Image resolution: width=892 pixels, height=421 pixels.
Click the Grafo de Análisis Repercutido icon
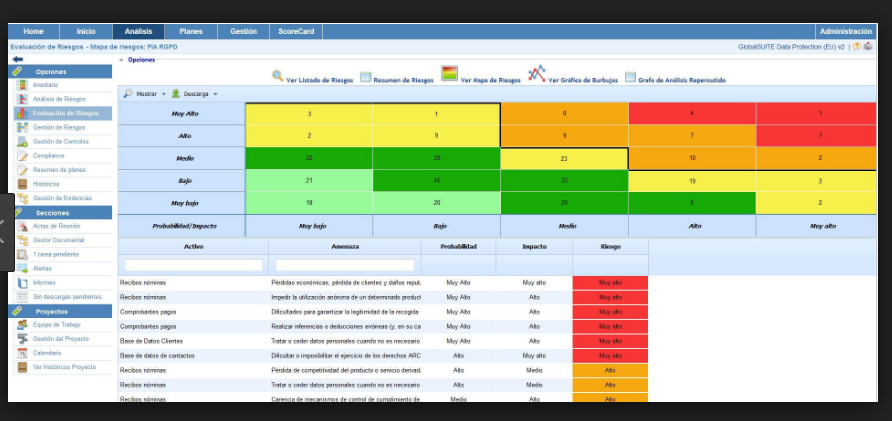630,78
